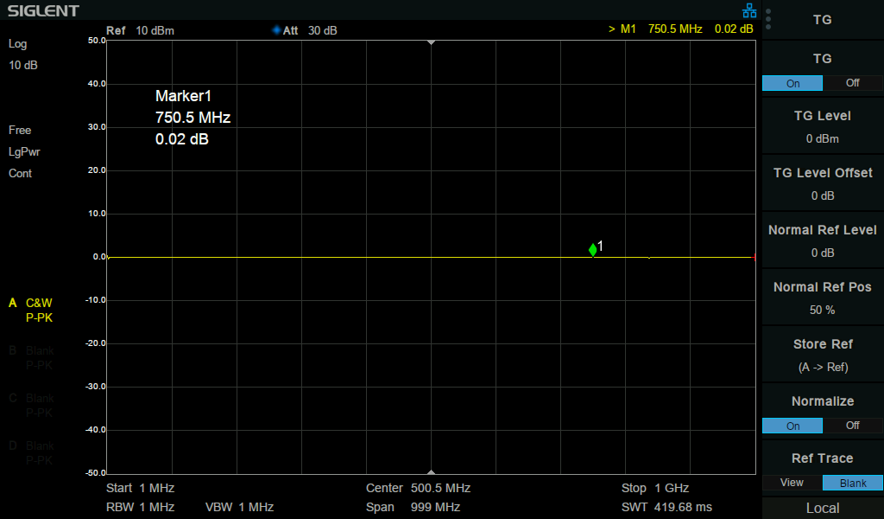Click the Local button
Image resolution: width=884 pixels, height=519 pixels.
pyautogui.click(x=823, y=508)
